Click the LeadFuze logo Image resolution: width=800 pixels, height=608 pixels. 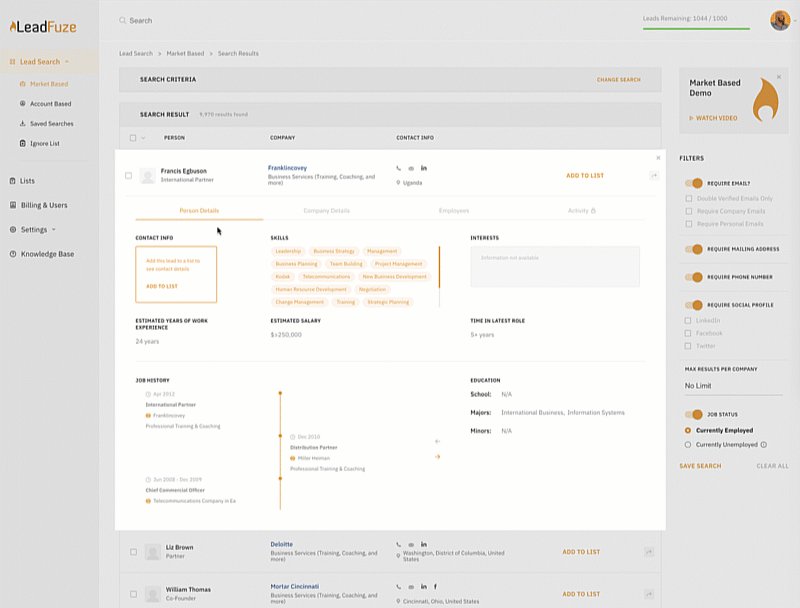pos(43,27)
